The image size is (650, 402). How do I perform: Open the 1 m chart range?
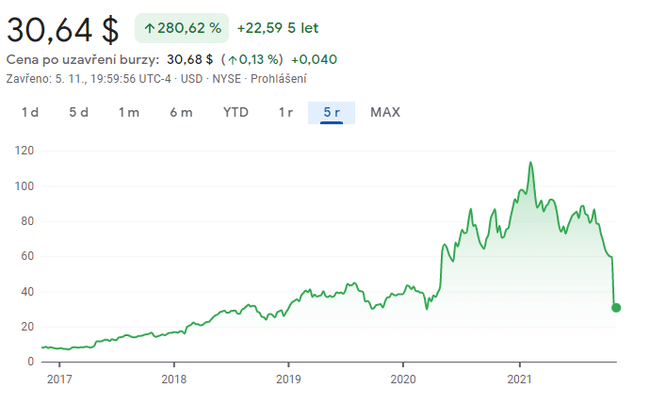click(129, 112)
